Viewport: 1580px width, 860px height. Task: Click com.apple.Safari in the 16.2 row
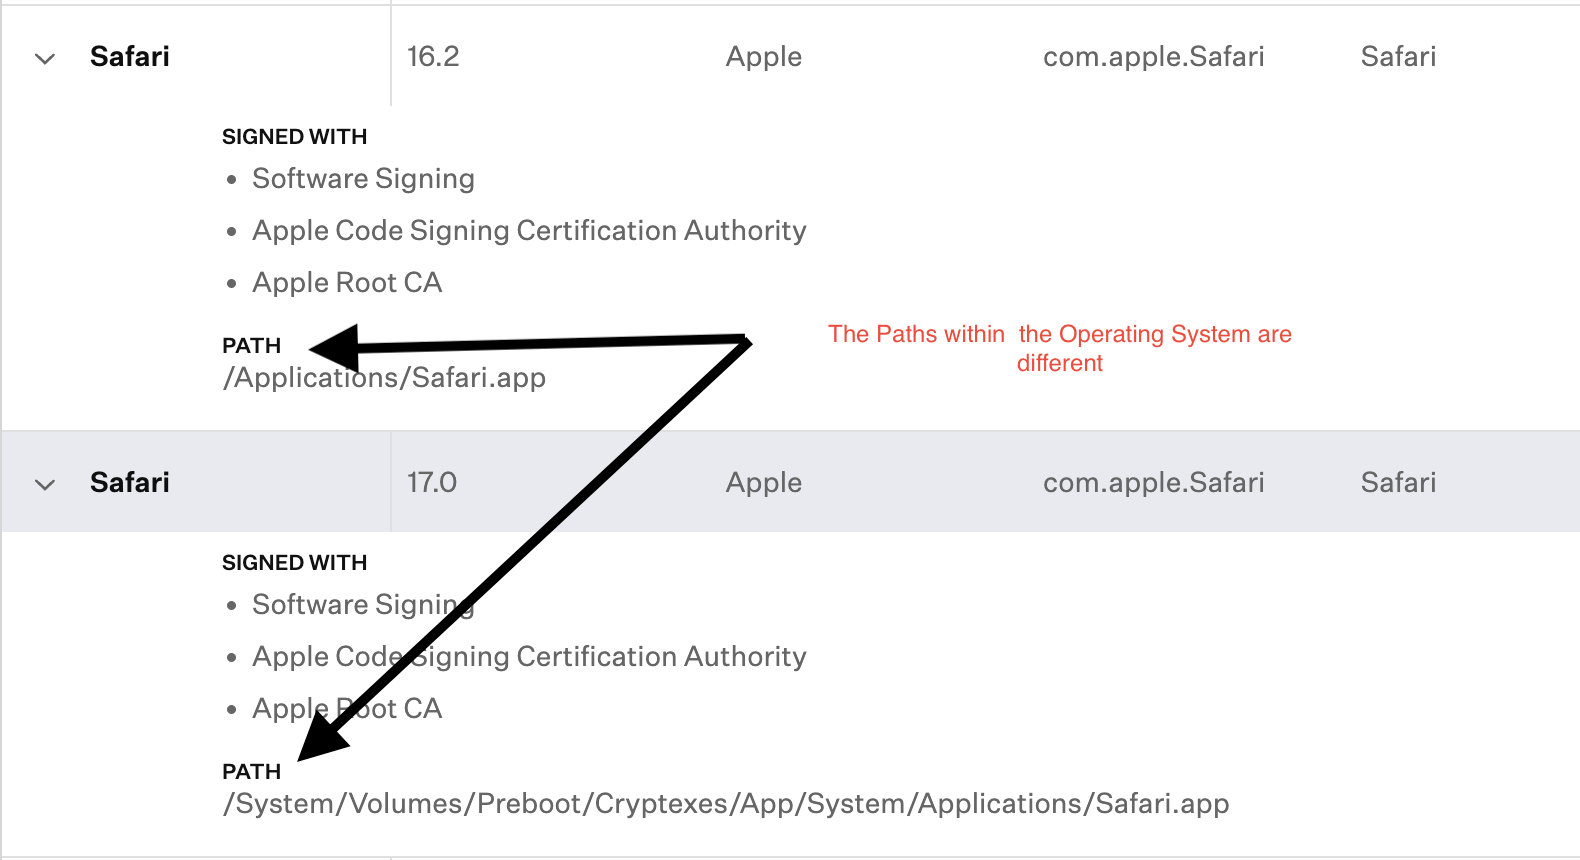coord(1153,57)
